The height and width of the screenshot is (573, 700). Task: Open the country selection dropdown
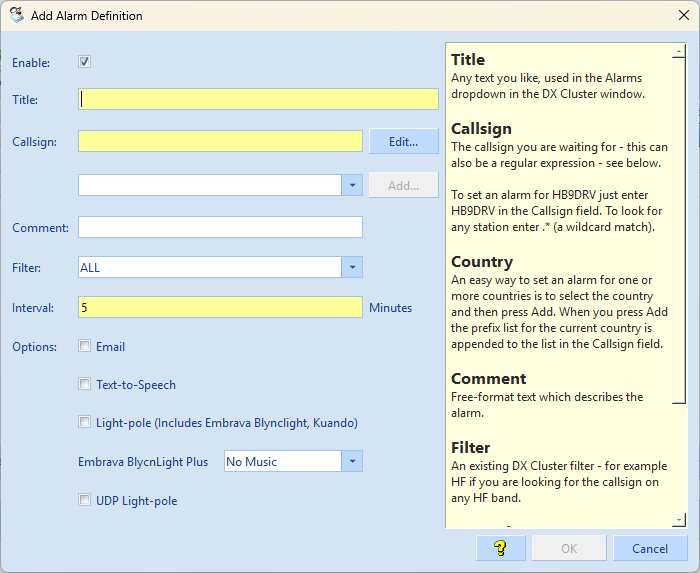(351, 185)
